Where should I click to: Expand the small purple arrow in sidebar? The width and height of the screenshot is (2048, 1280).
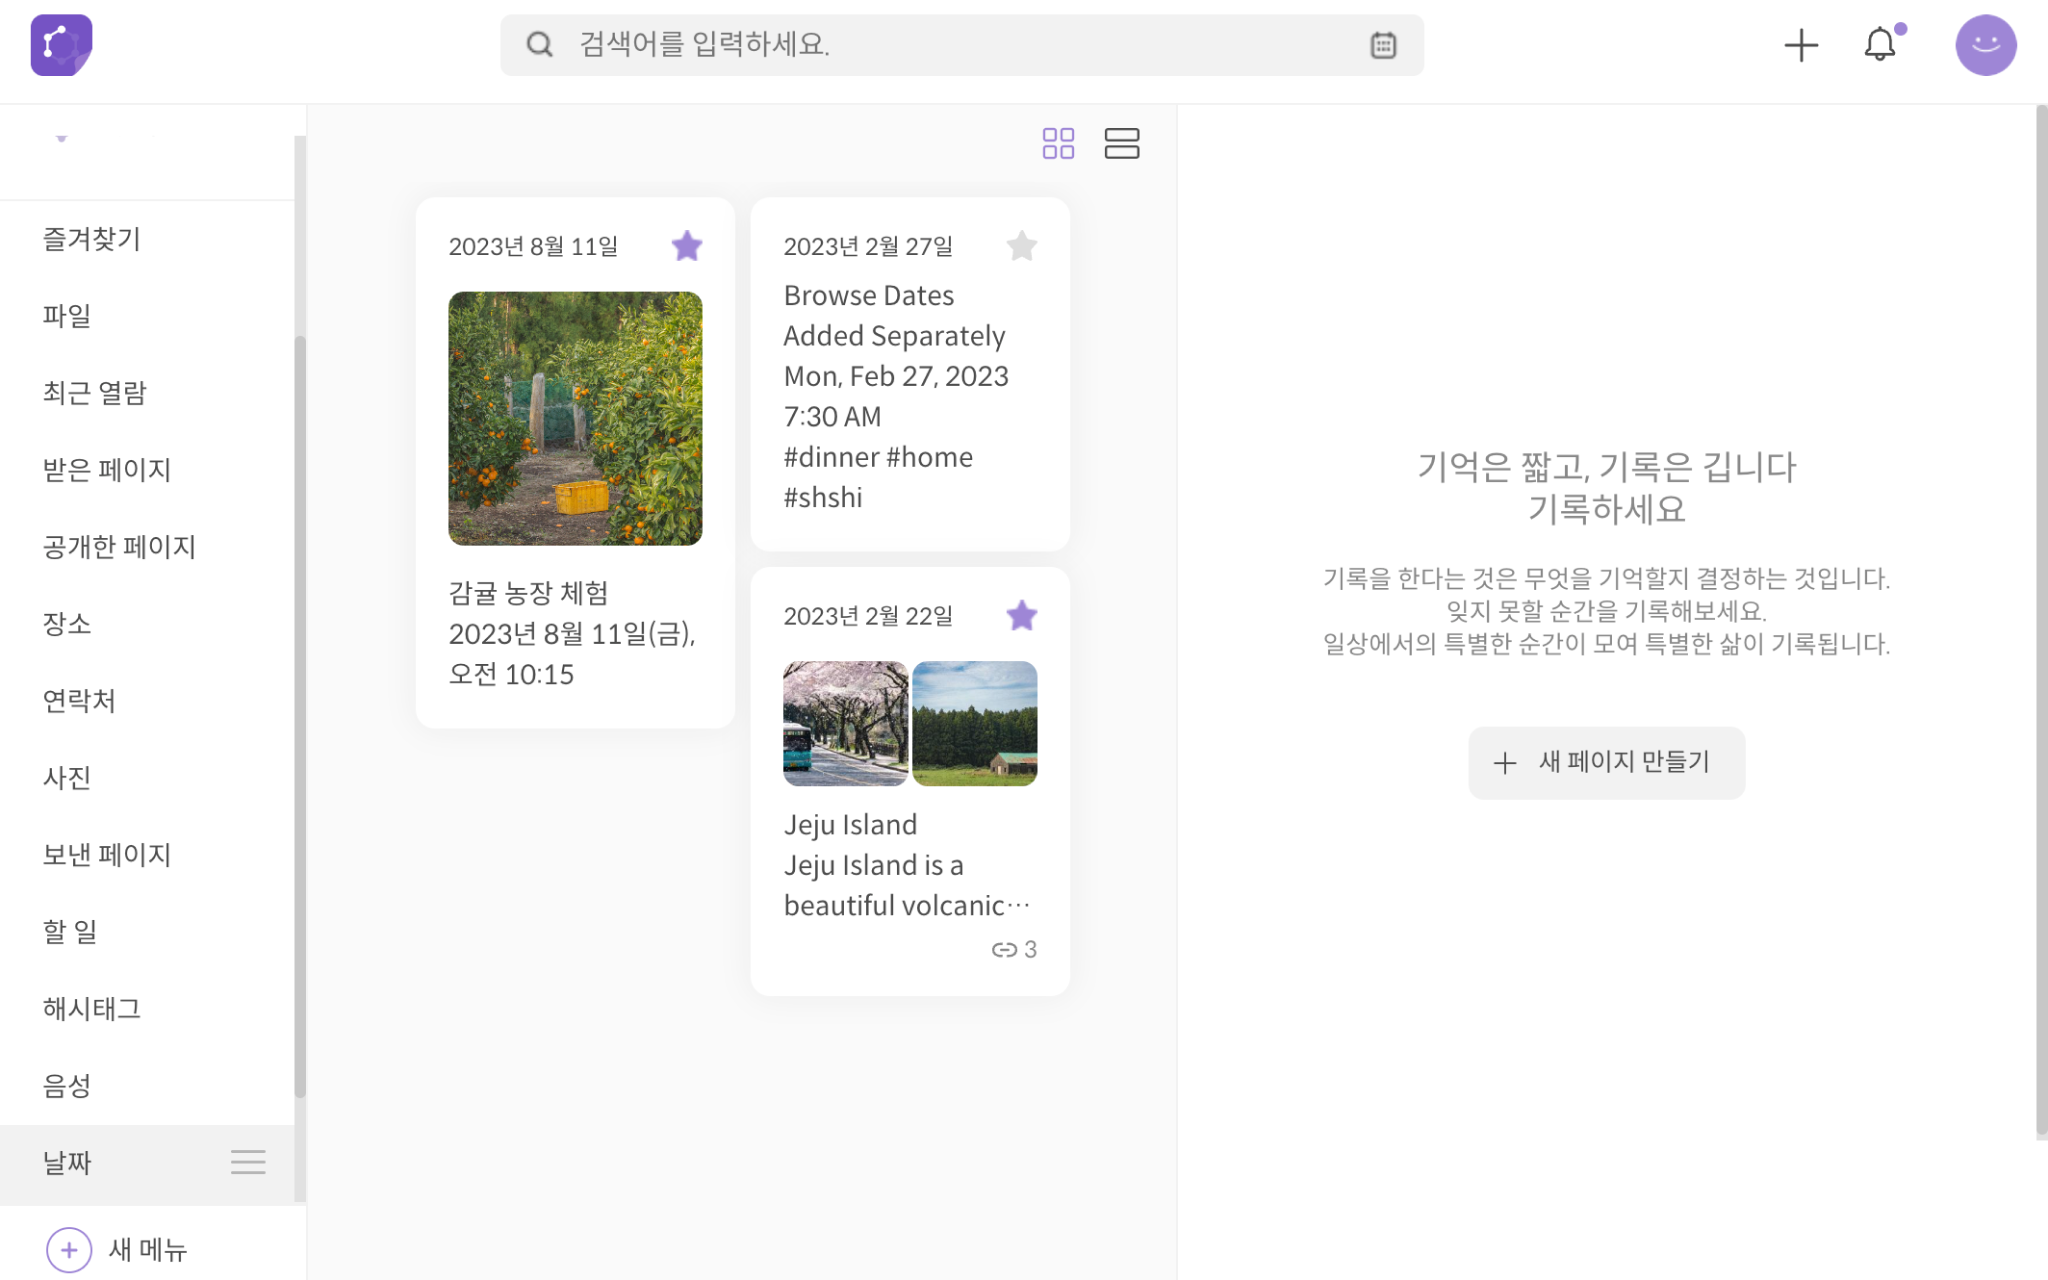(62, 139)
